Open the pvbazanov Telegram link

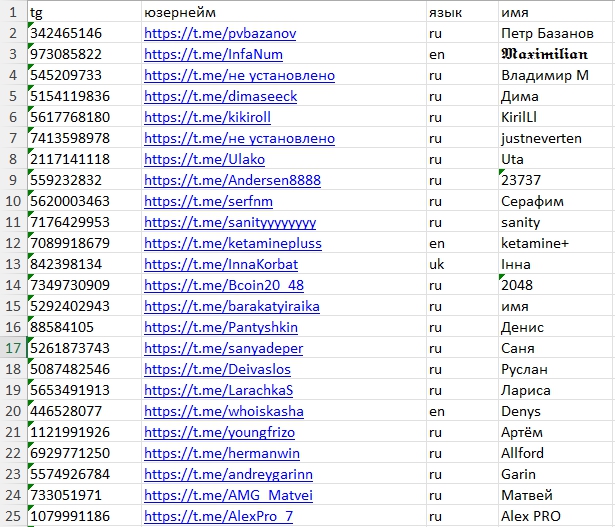point(220,33)
